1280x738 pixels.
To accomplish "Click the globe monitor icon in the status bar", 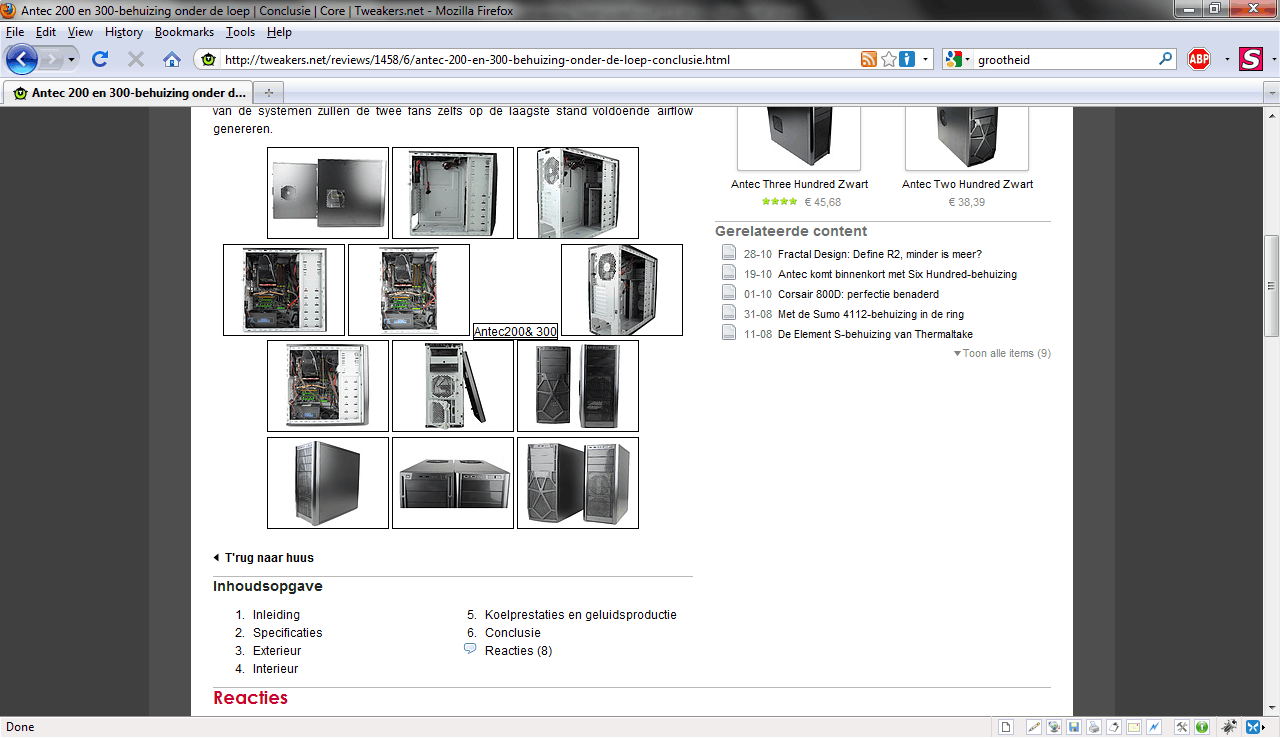I will tap(1054, 727).
